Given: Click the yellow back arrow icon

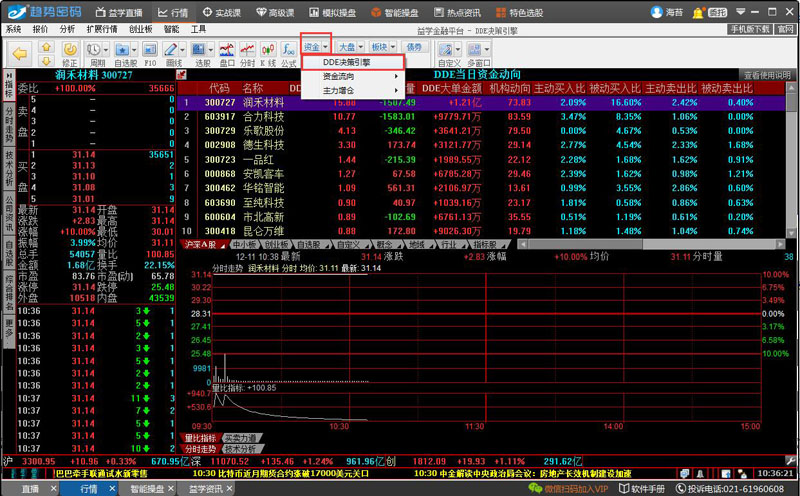Looking at the screenshot, I should coord(18,52).
